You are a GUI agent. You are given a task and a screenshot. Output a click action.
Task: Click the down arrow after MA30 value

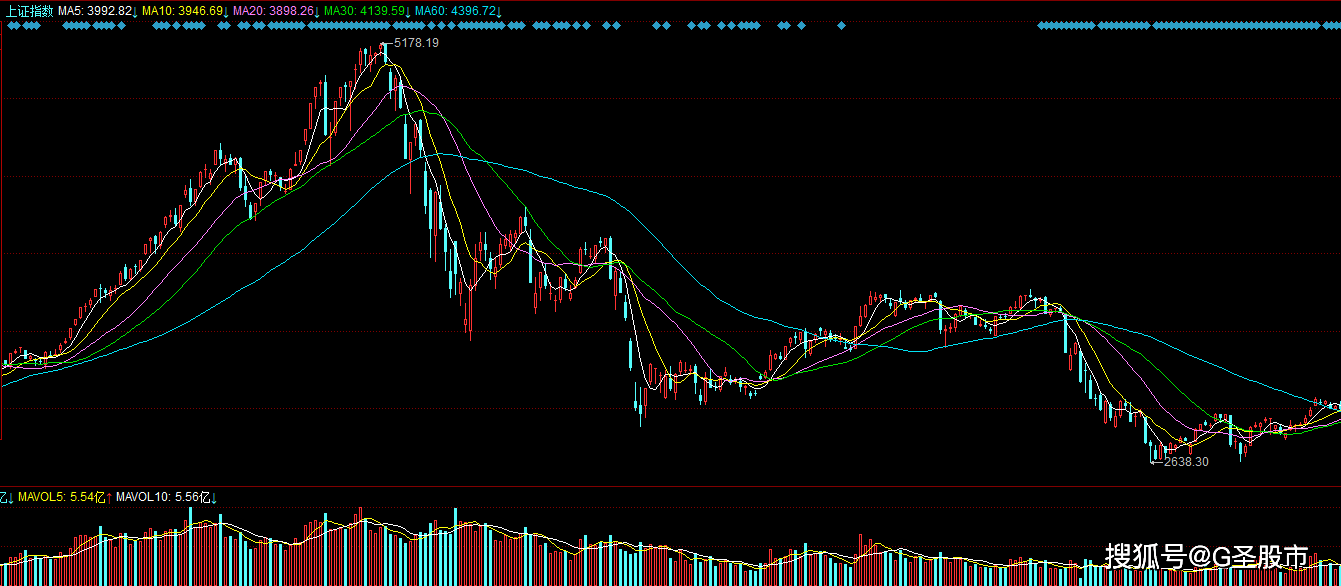click(x=408, y=12)
